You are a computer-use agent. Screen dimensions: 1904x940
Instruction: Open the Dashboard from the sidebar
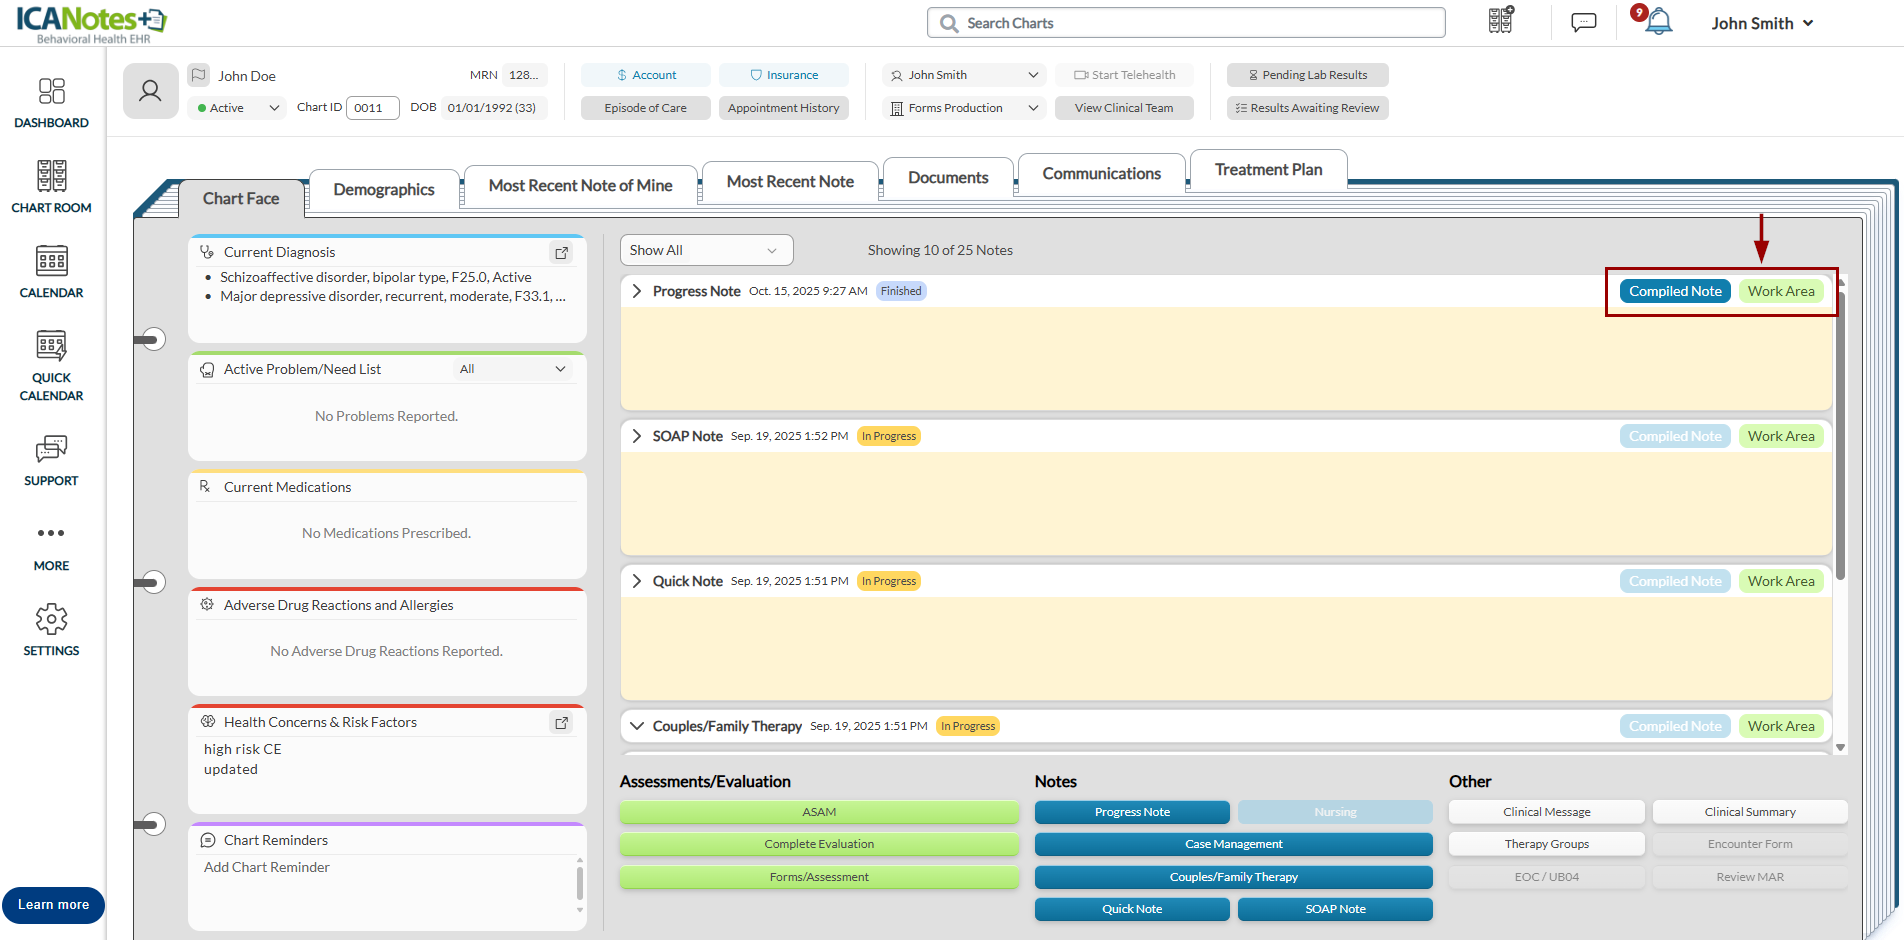click(51, 103)
